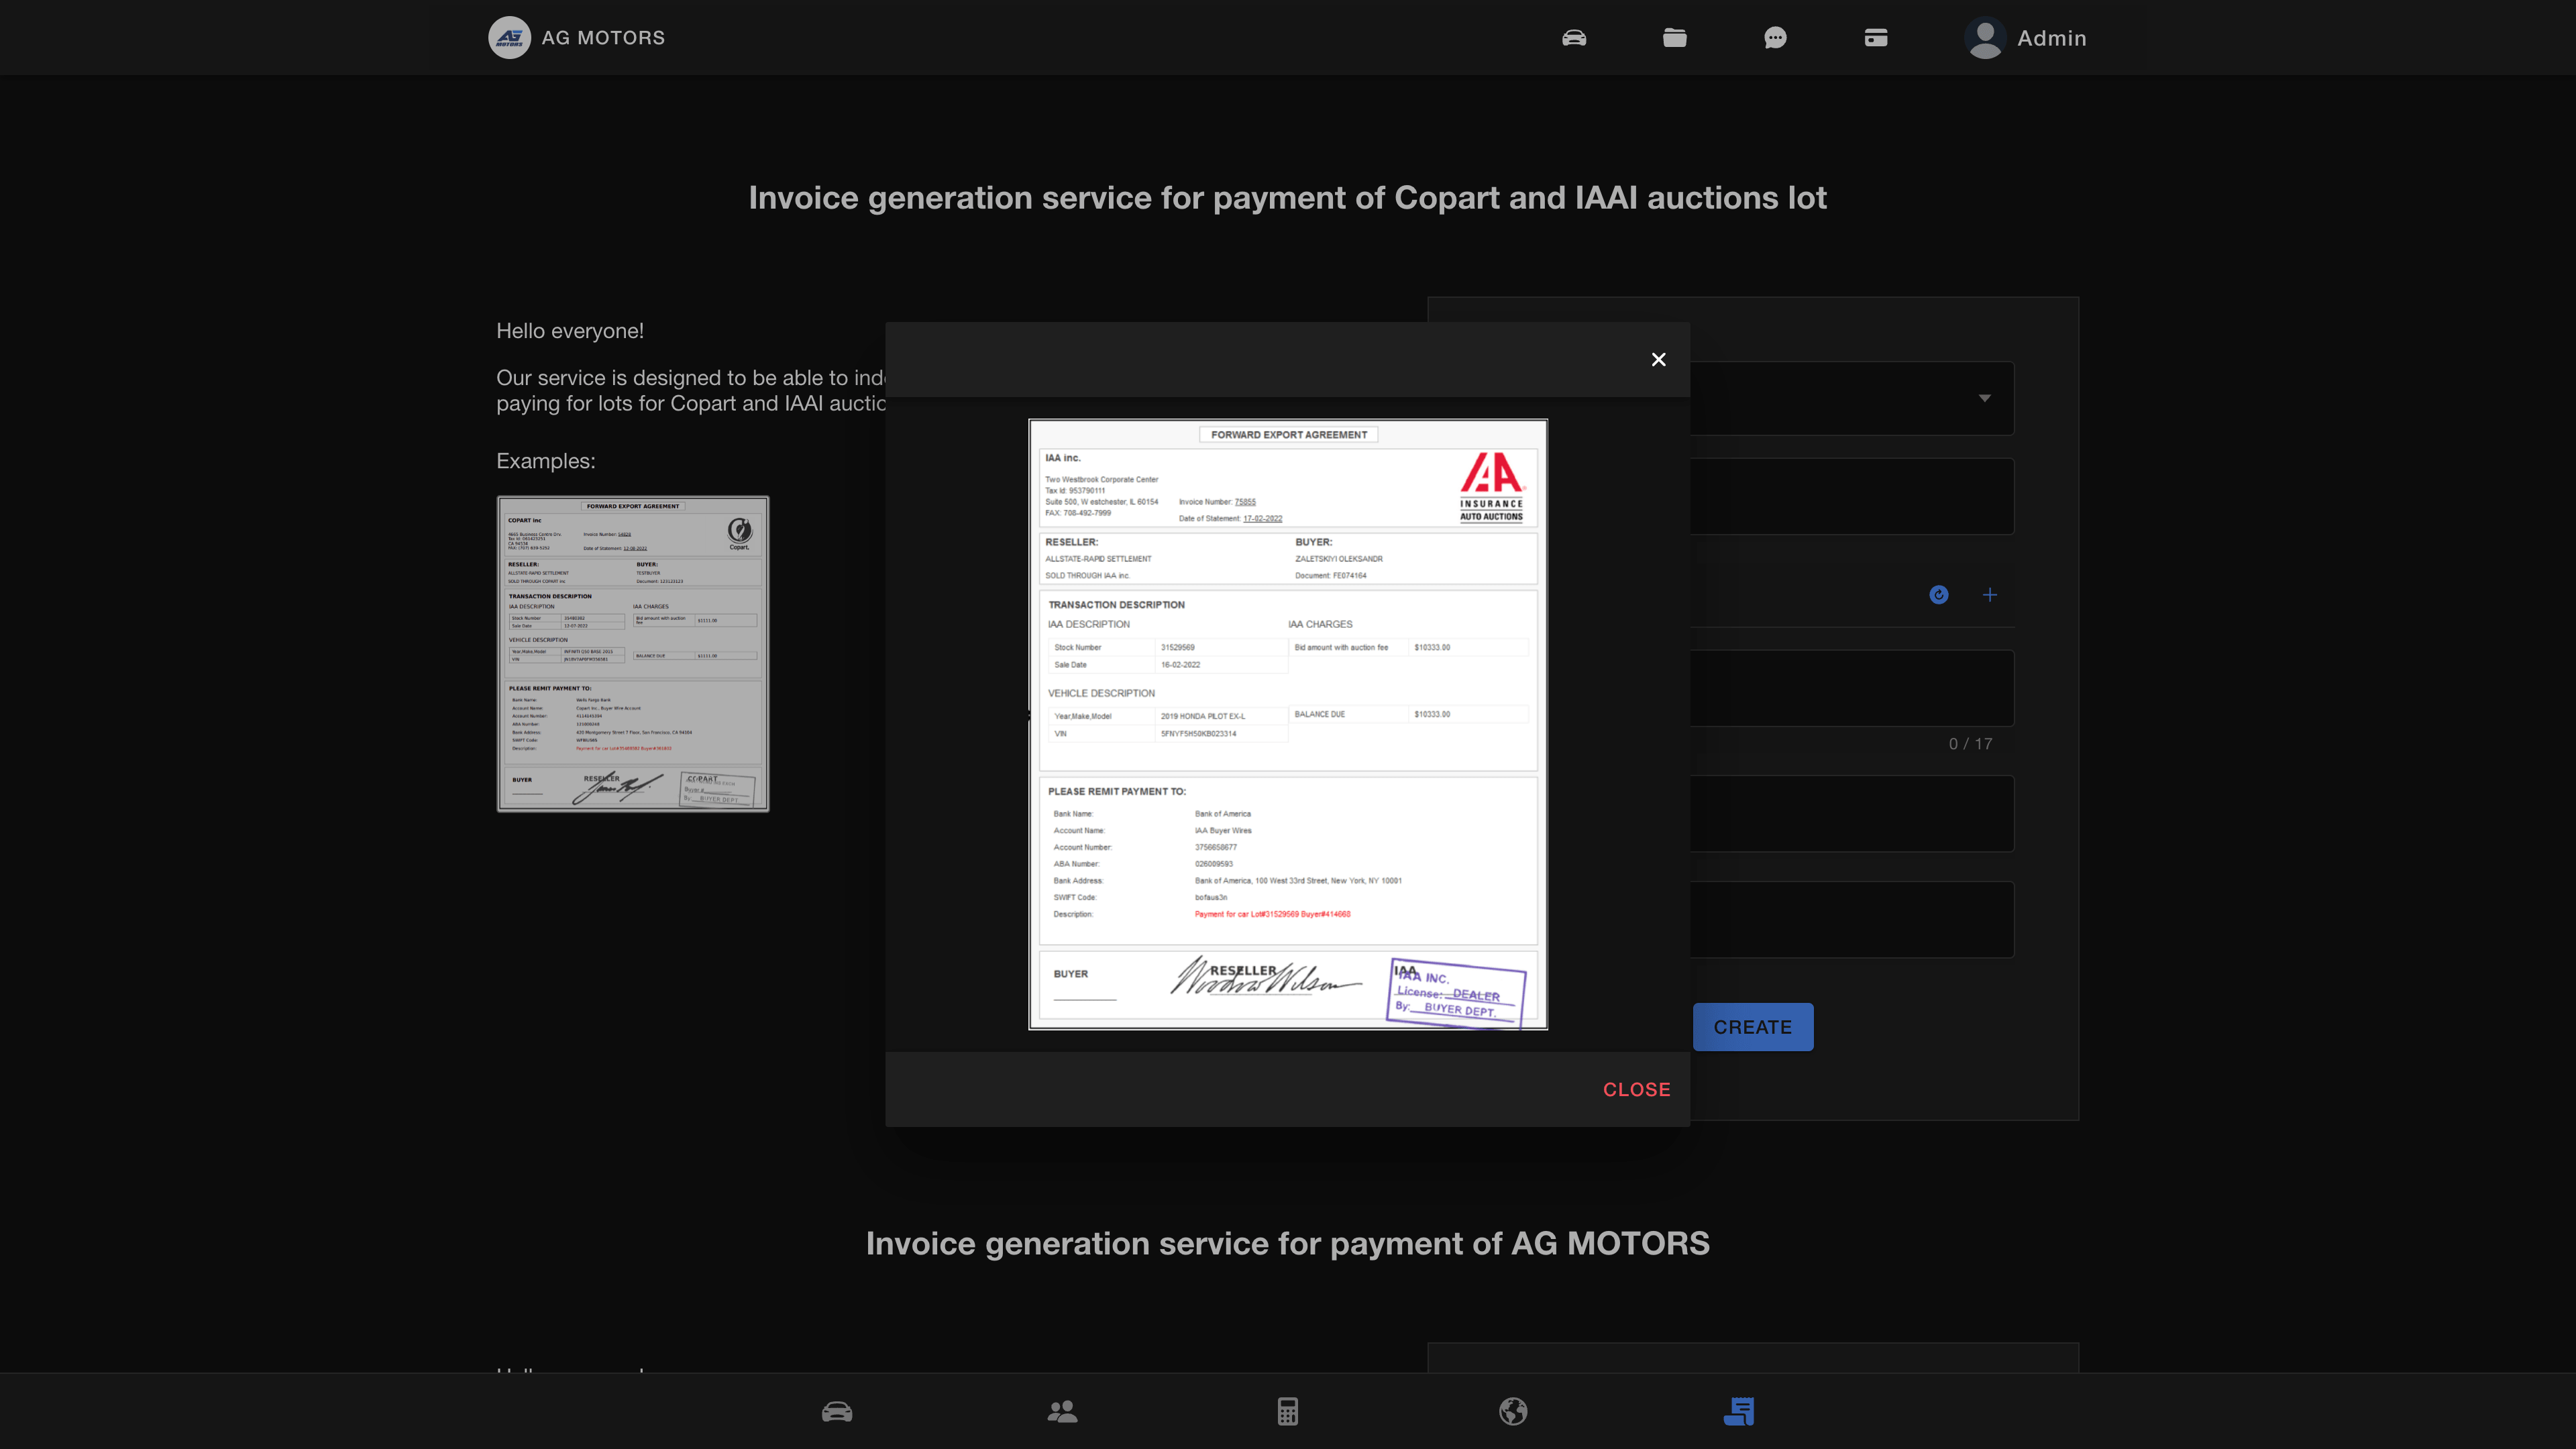Open the users group tab in bottom bar
This screenshot has height=1449, width=2576.
(x=1062, y=1411)
